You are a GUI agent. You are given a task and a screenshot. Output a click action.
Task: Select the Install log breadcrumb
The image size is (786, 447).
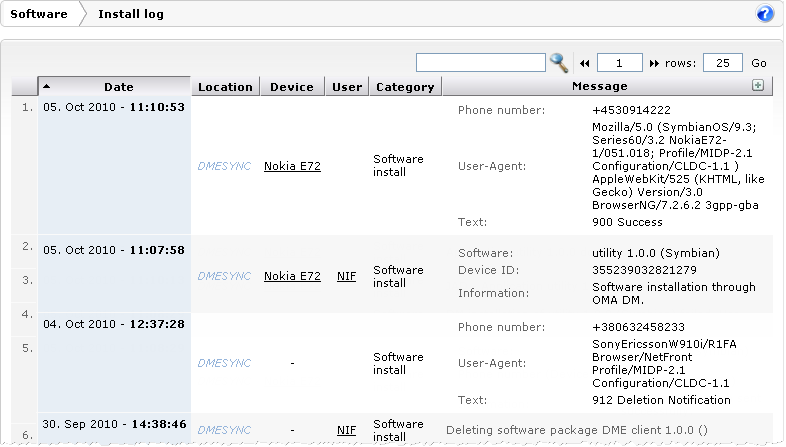(131, 14)
